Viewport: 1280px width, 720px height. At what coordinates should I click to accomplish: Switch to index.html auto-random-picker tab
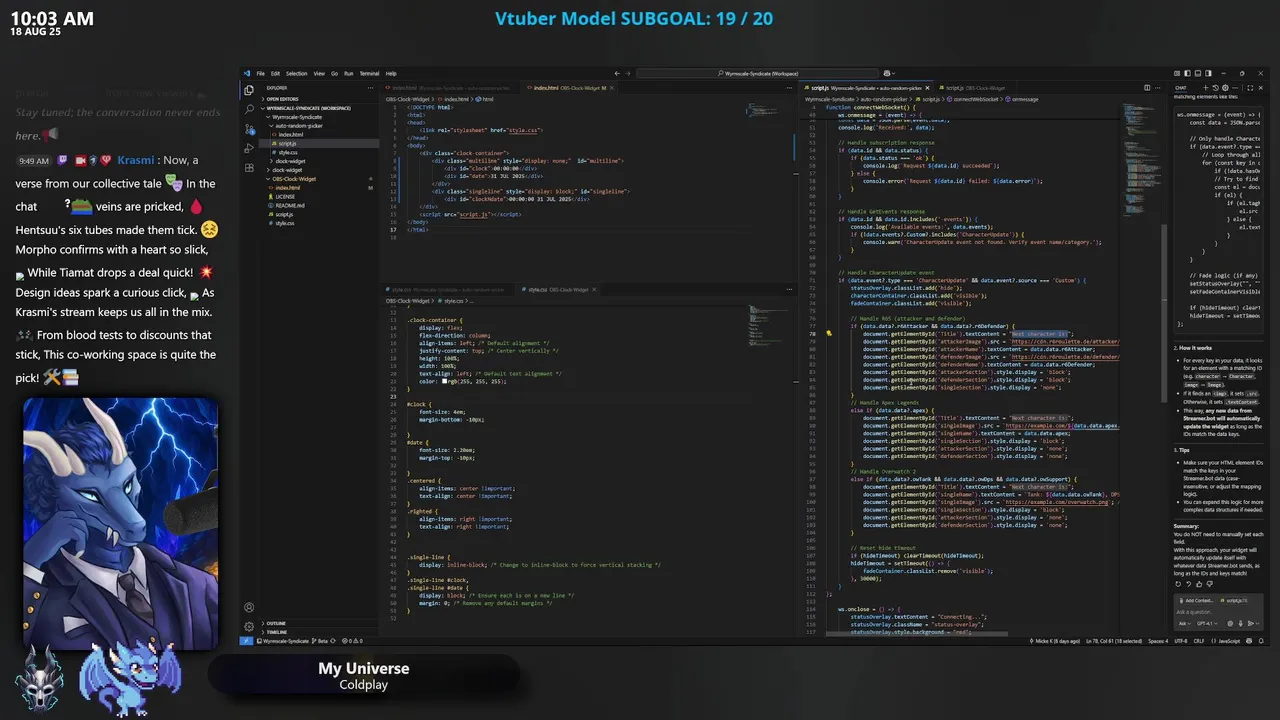pos(452,88)
